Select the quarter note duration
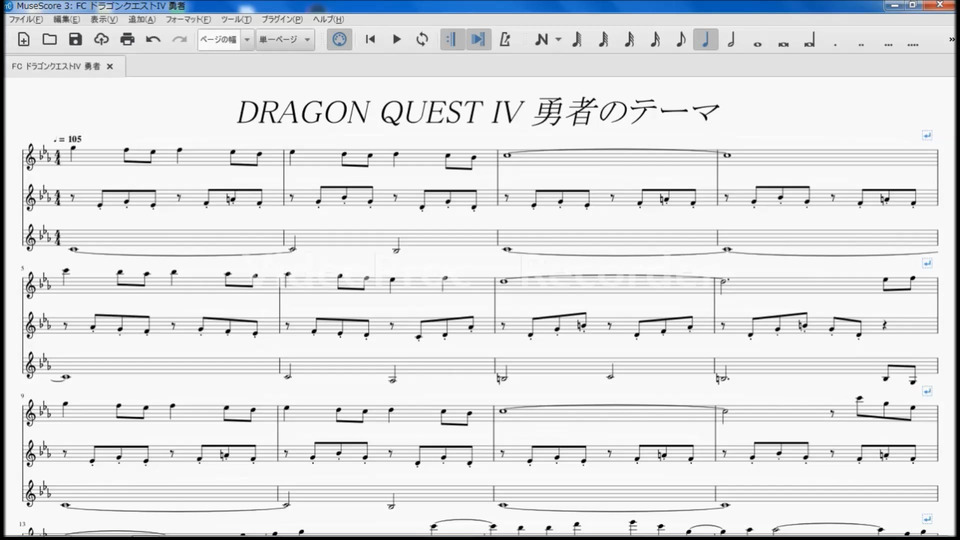Screen dimensions: 960x540 pyautogui.click(x=706, y=40)
